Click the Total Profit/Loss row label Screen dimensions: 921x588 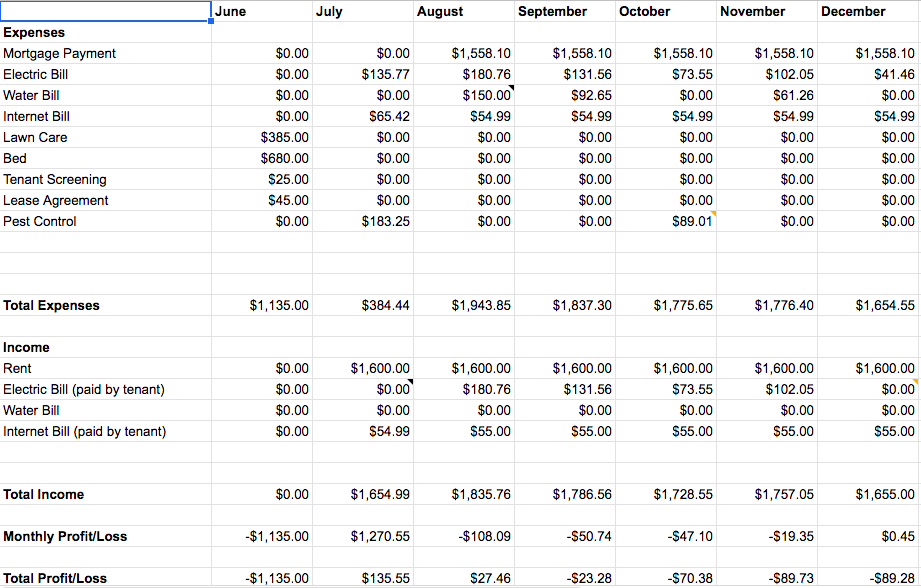(55, 579)
